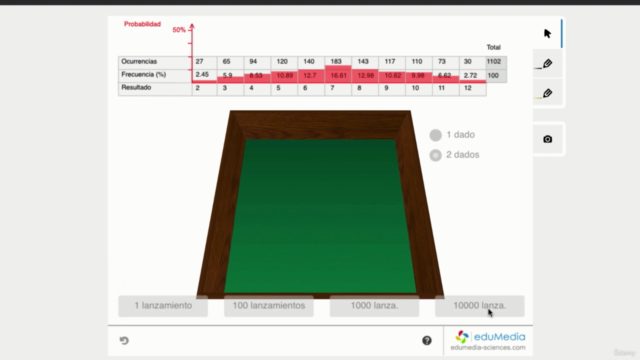The image size is (640, 360).
Task: Open help with the question mark icon
Action: [427, 340]
